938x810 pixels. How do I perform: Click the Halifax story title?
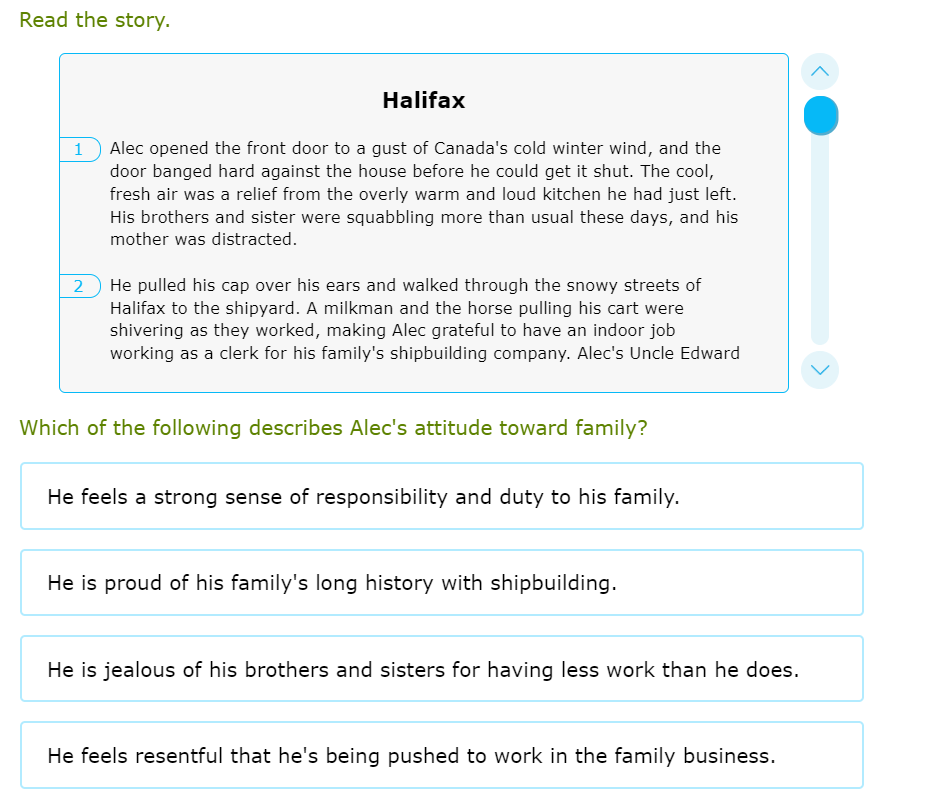[423, 101]
